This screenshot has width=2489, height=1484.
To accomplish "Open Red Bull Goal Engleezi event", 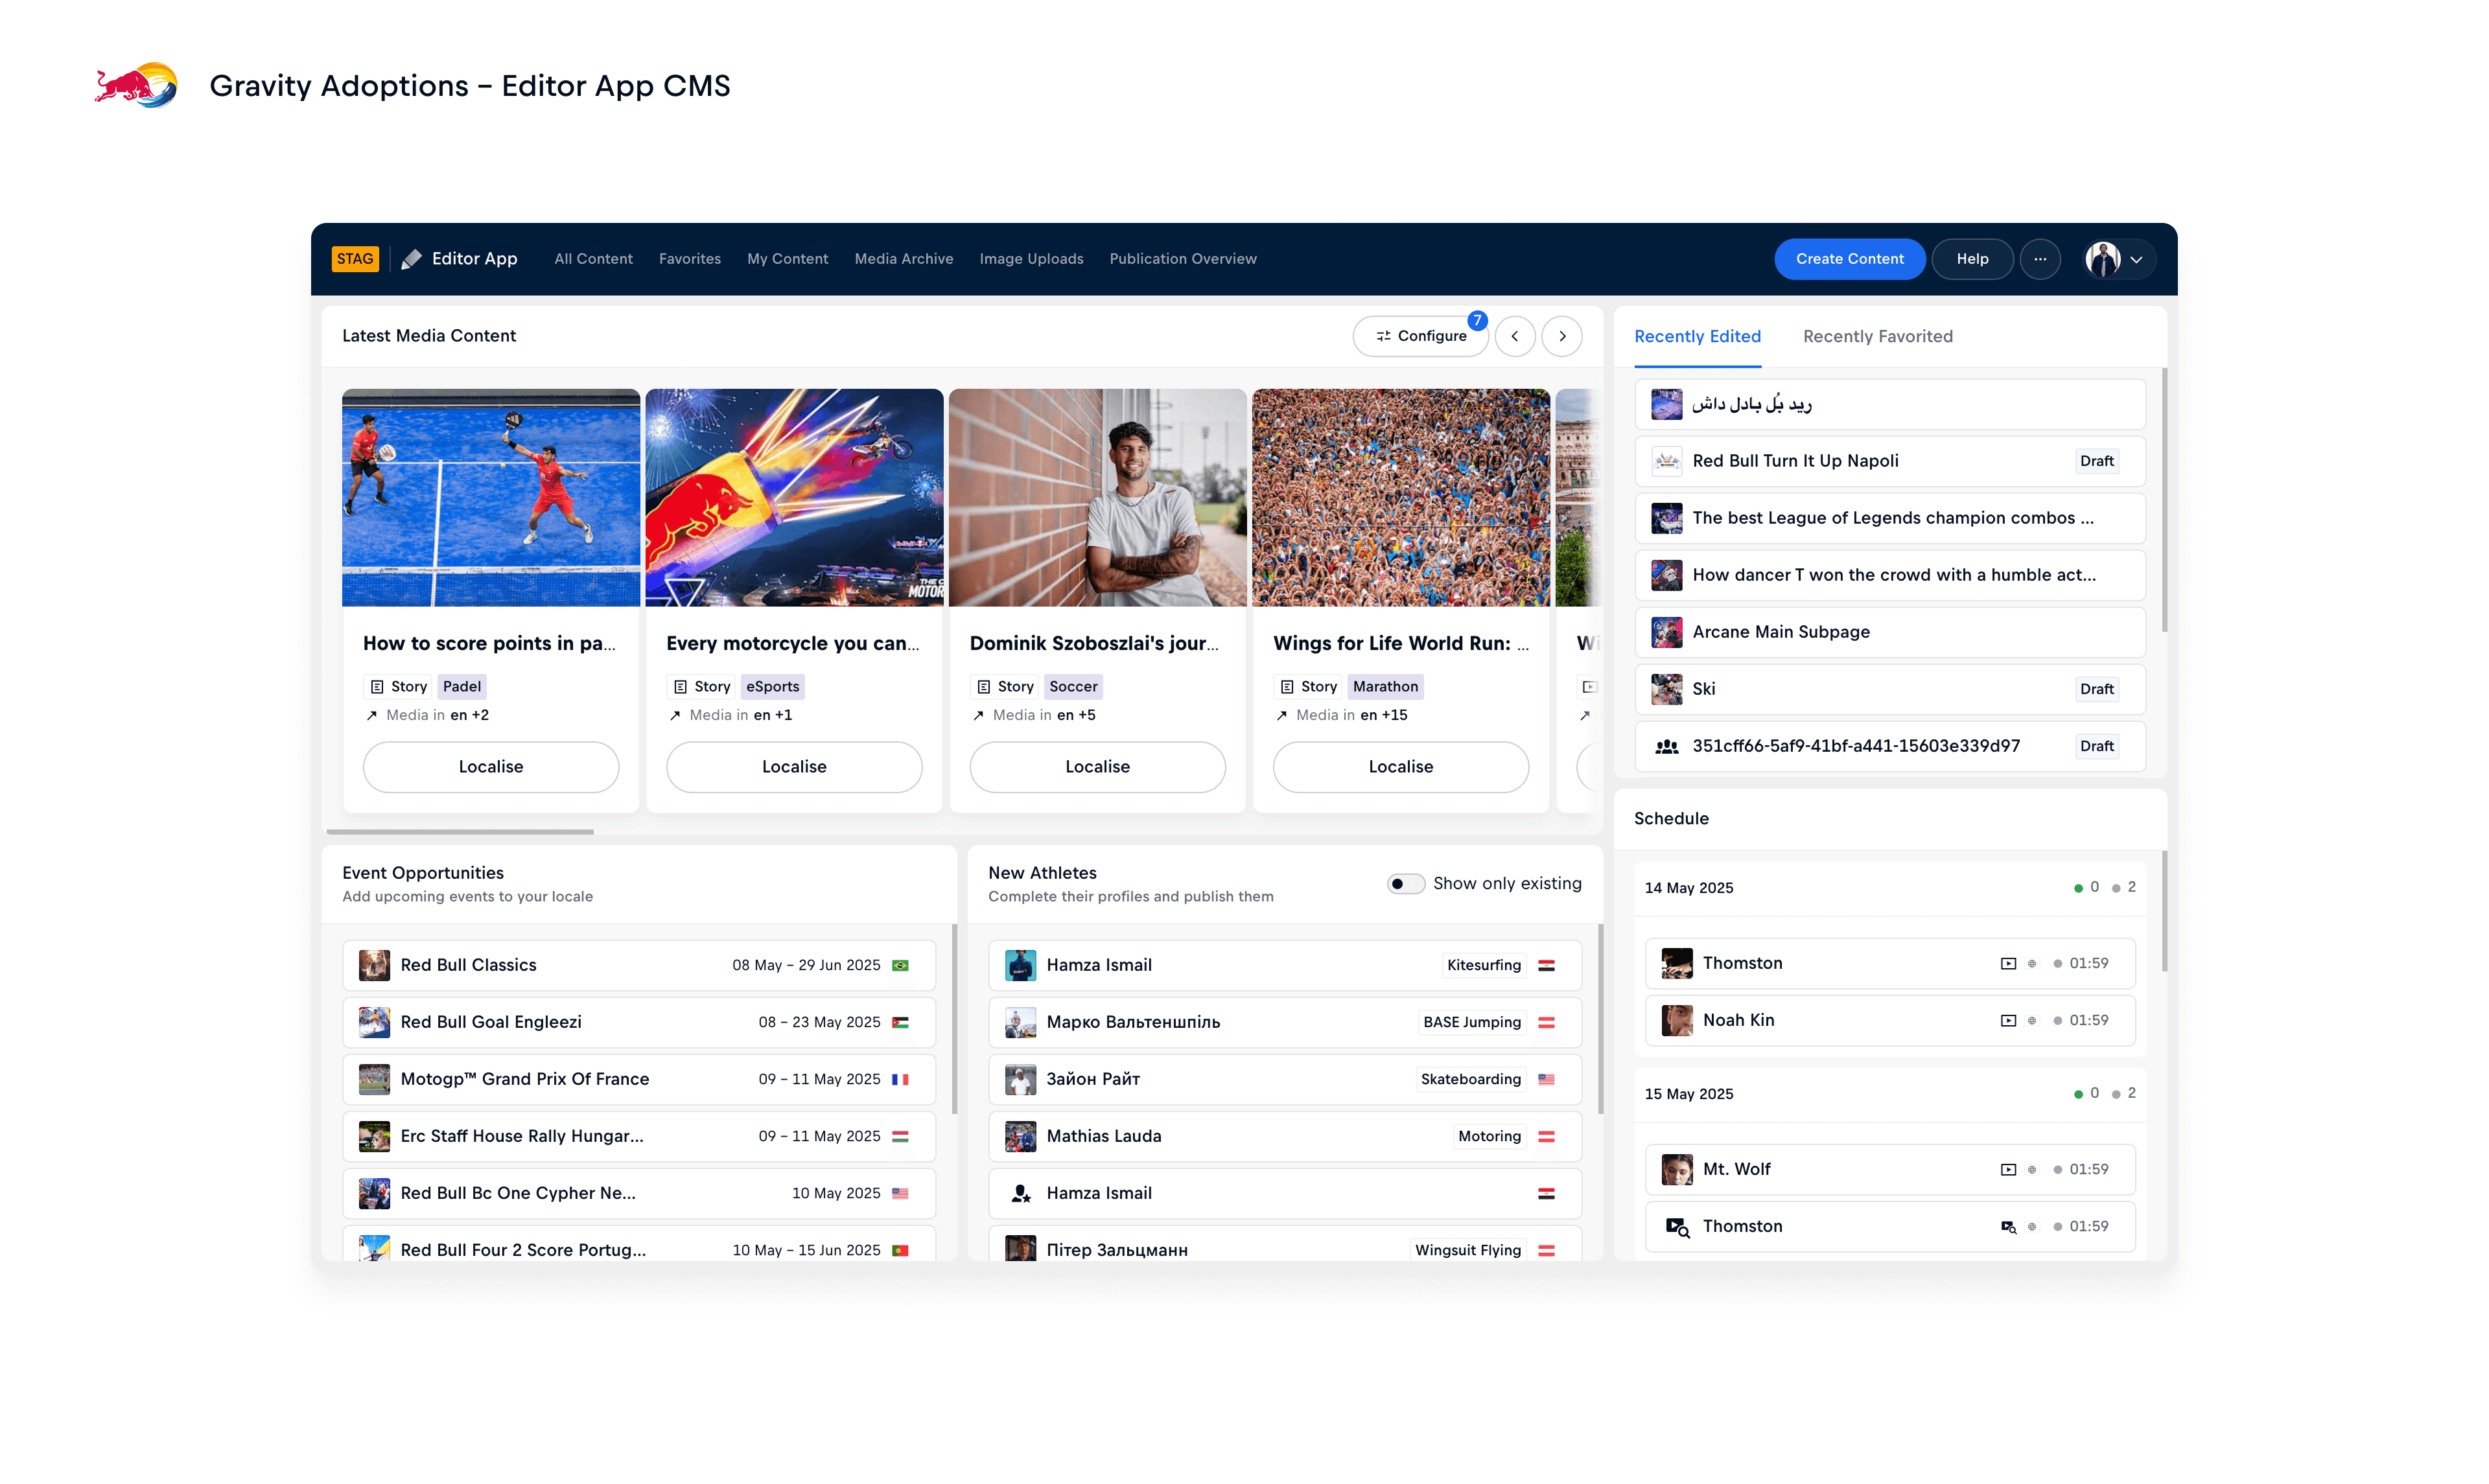I will 639,1022.
